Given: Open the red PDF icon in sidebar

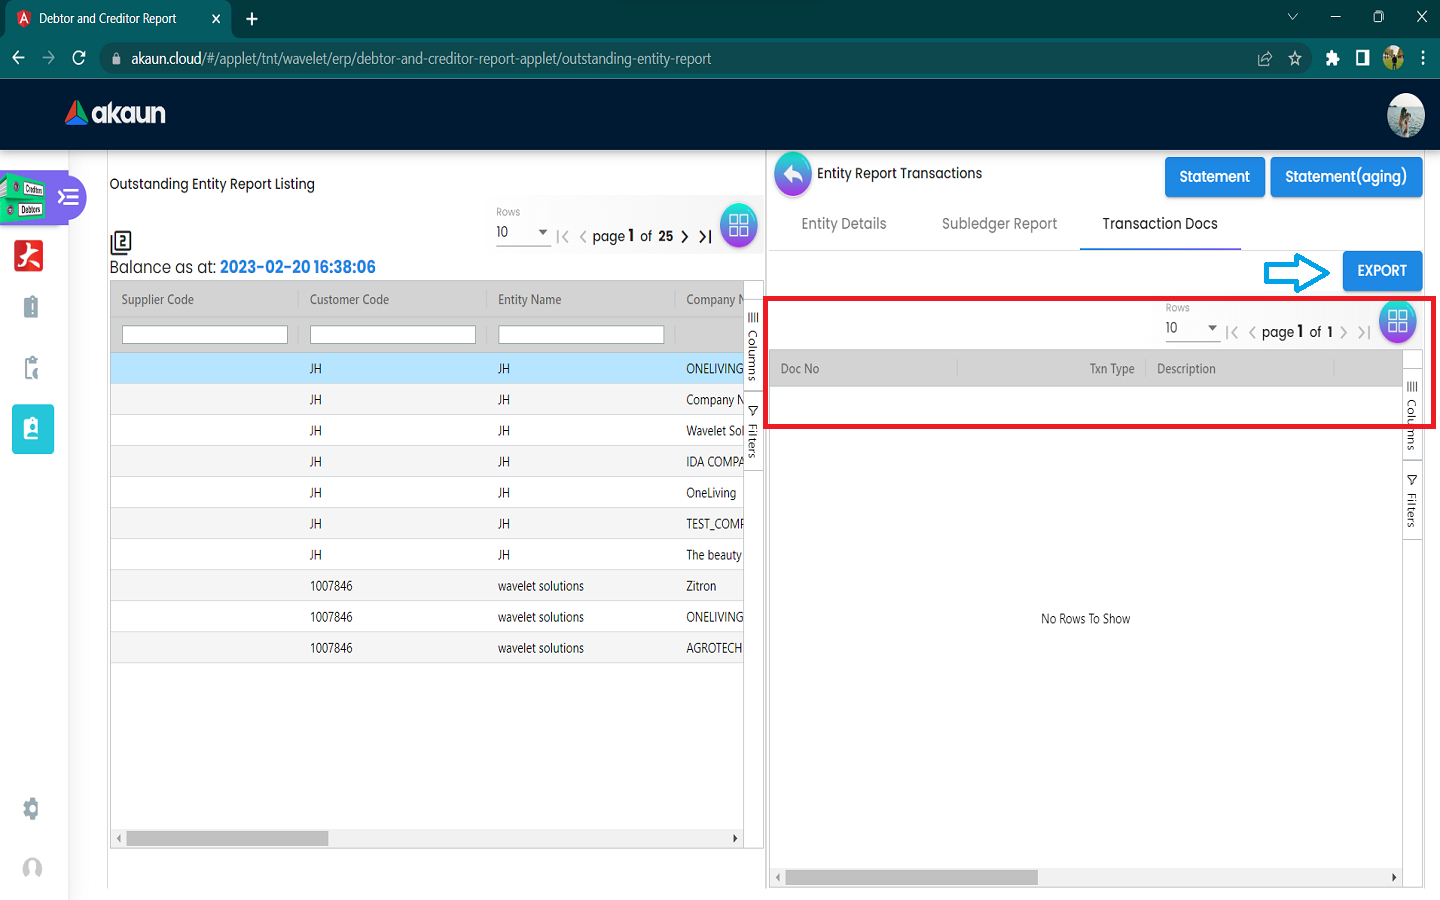Looking at the screenshot, I should (29, 256).
